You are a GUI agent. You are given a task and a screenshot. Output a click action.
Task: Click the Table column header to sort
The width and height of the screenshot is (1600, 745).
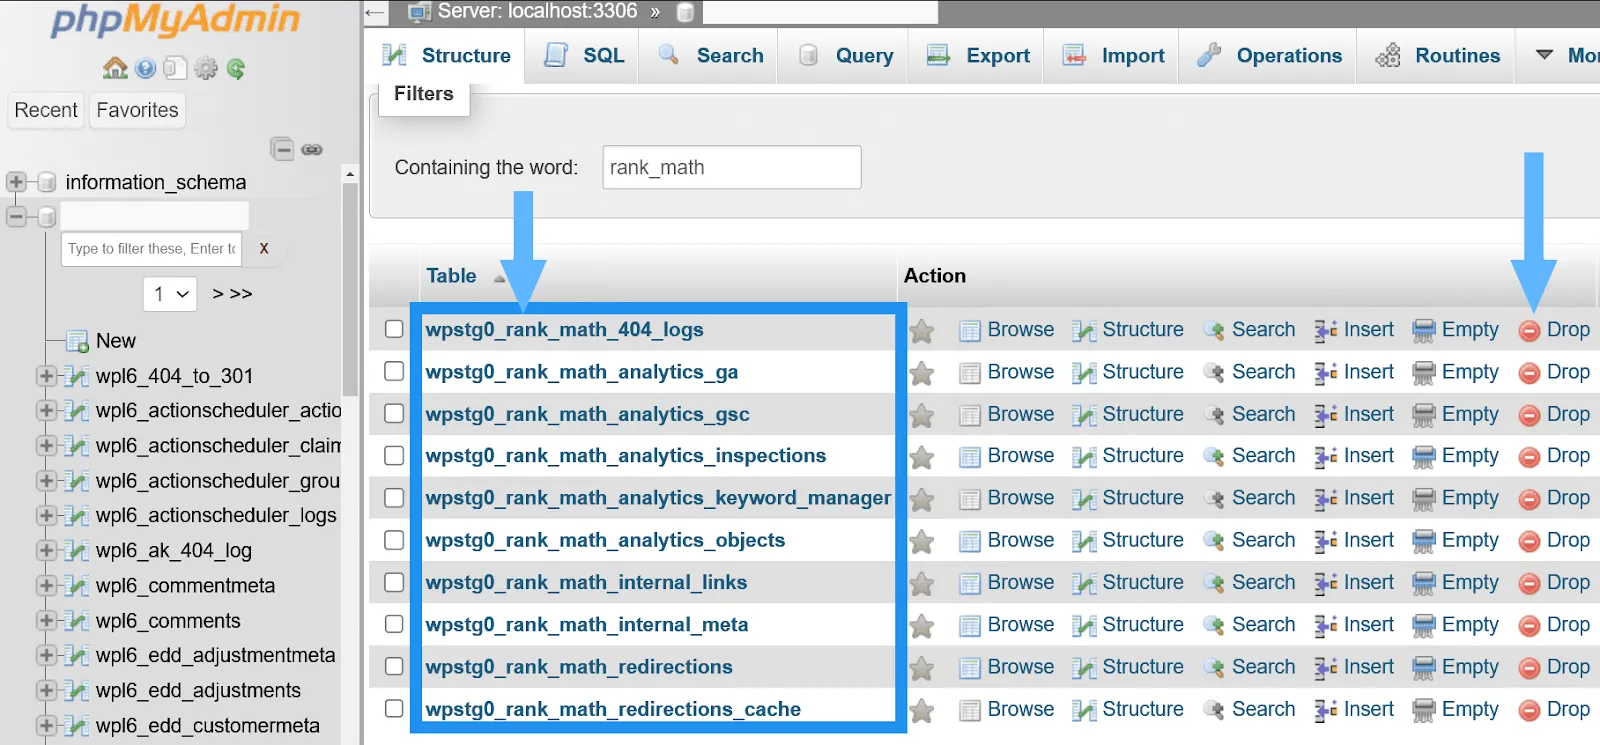coord(451,276)
